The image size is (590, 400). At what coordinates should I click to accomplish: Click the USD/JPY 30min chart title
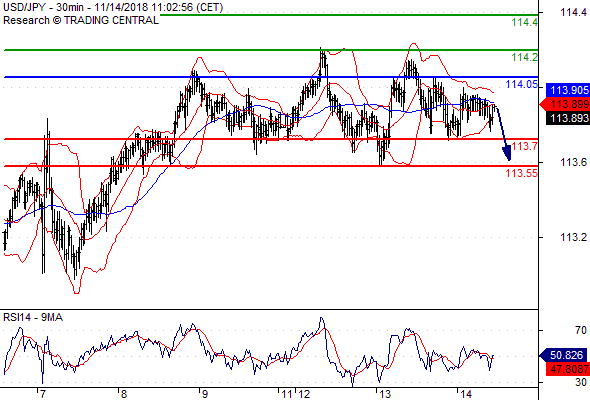(113, 7)
